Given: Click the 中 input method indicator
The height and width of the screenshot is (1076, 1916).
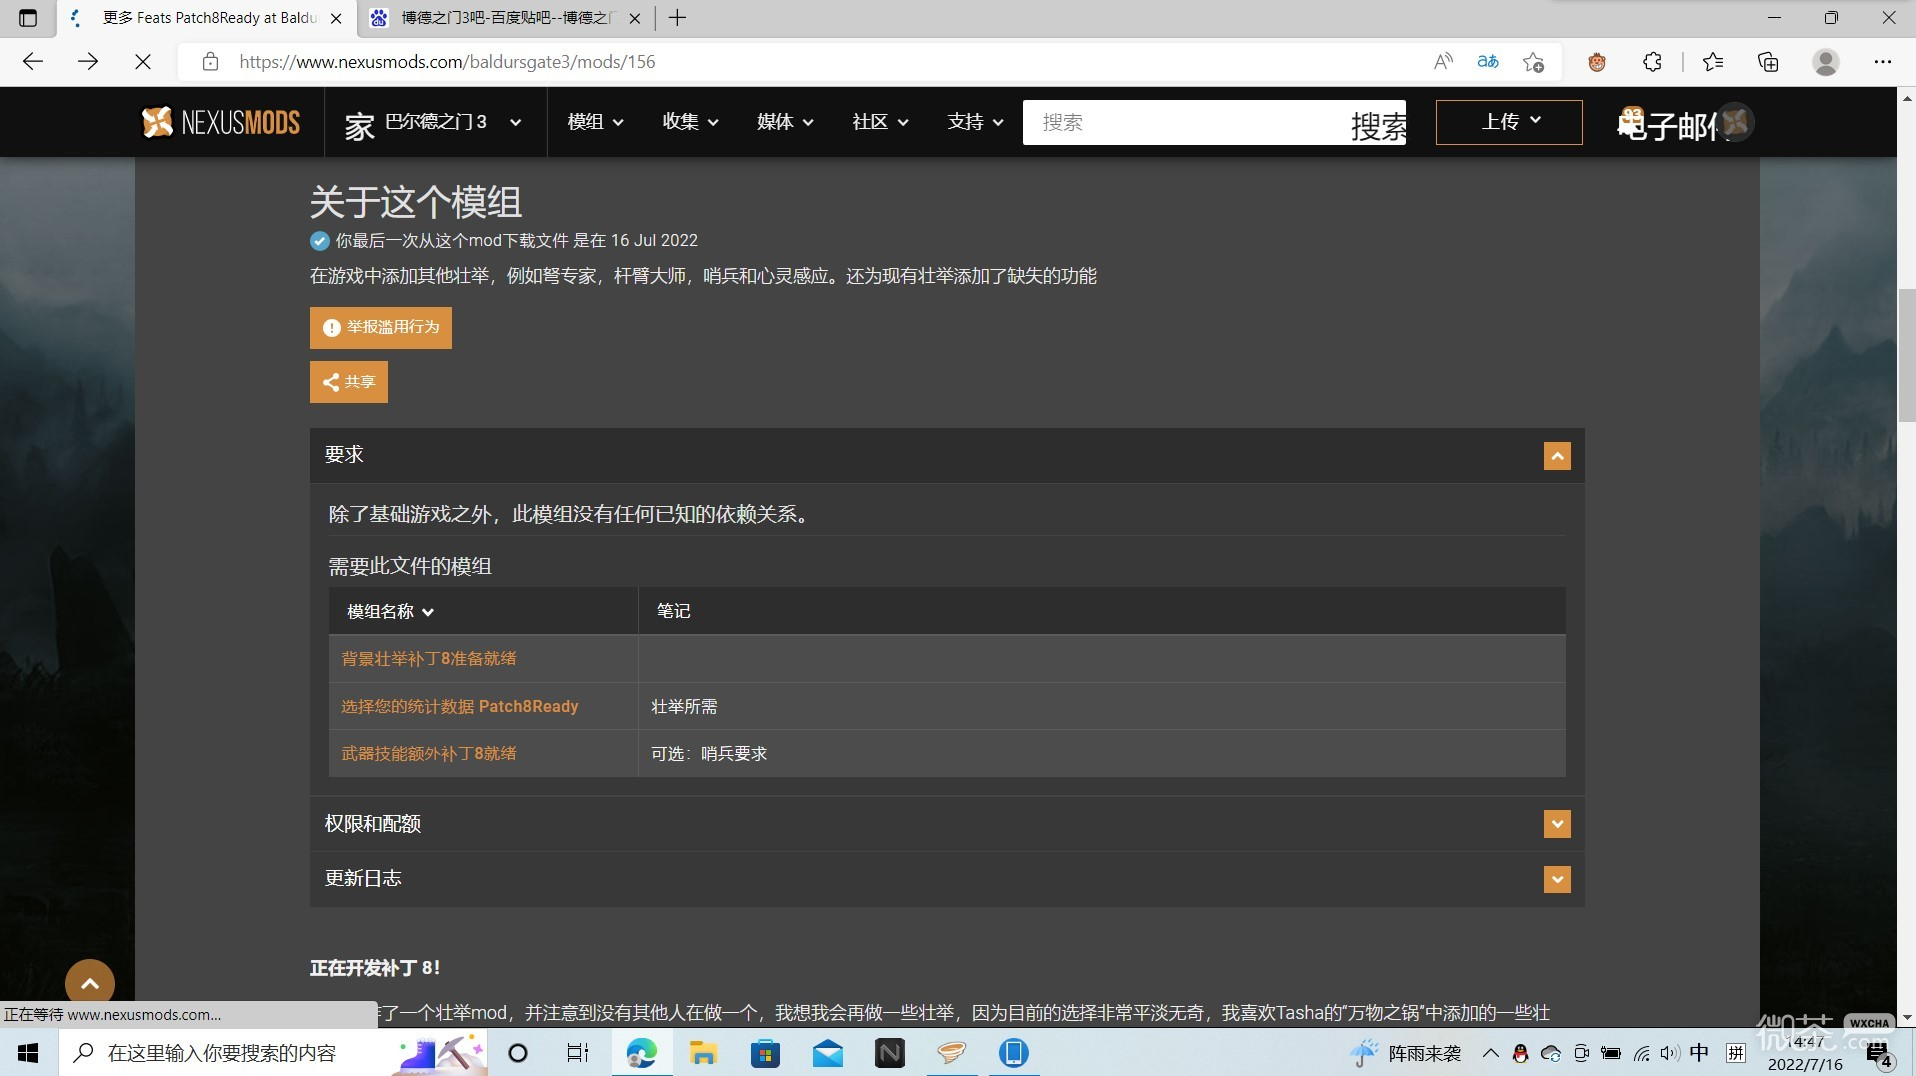Looking at the screenshot, I should (1699, 1053).
